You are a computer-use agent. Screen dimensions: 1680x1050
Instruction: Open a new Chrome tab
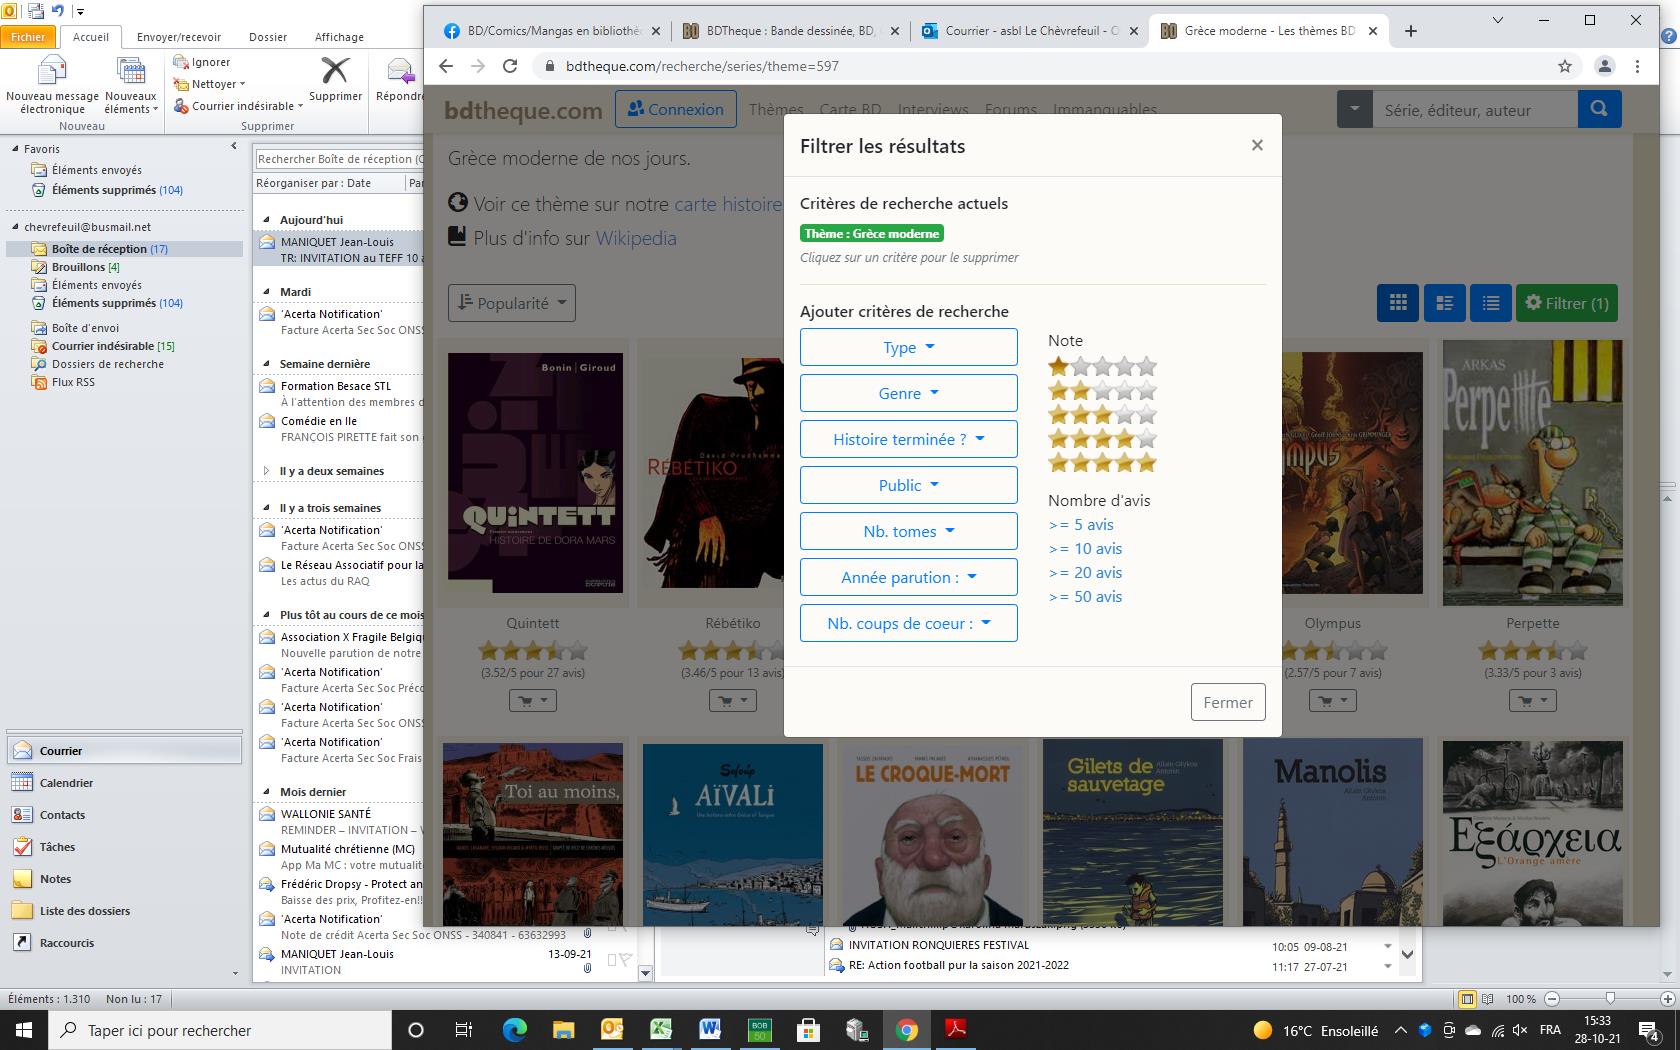click(x=1411, y=31)
